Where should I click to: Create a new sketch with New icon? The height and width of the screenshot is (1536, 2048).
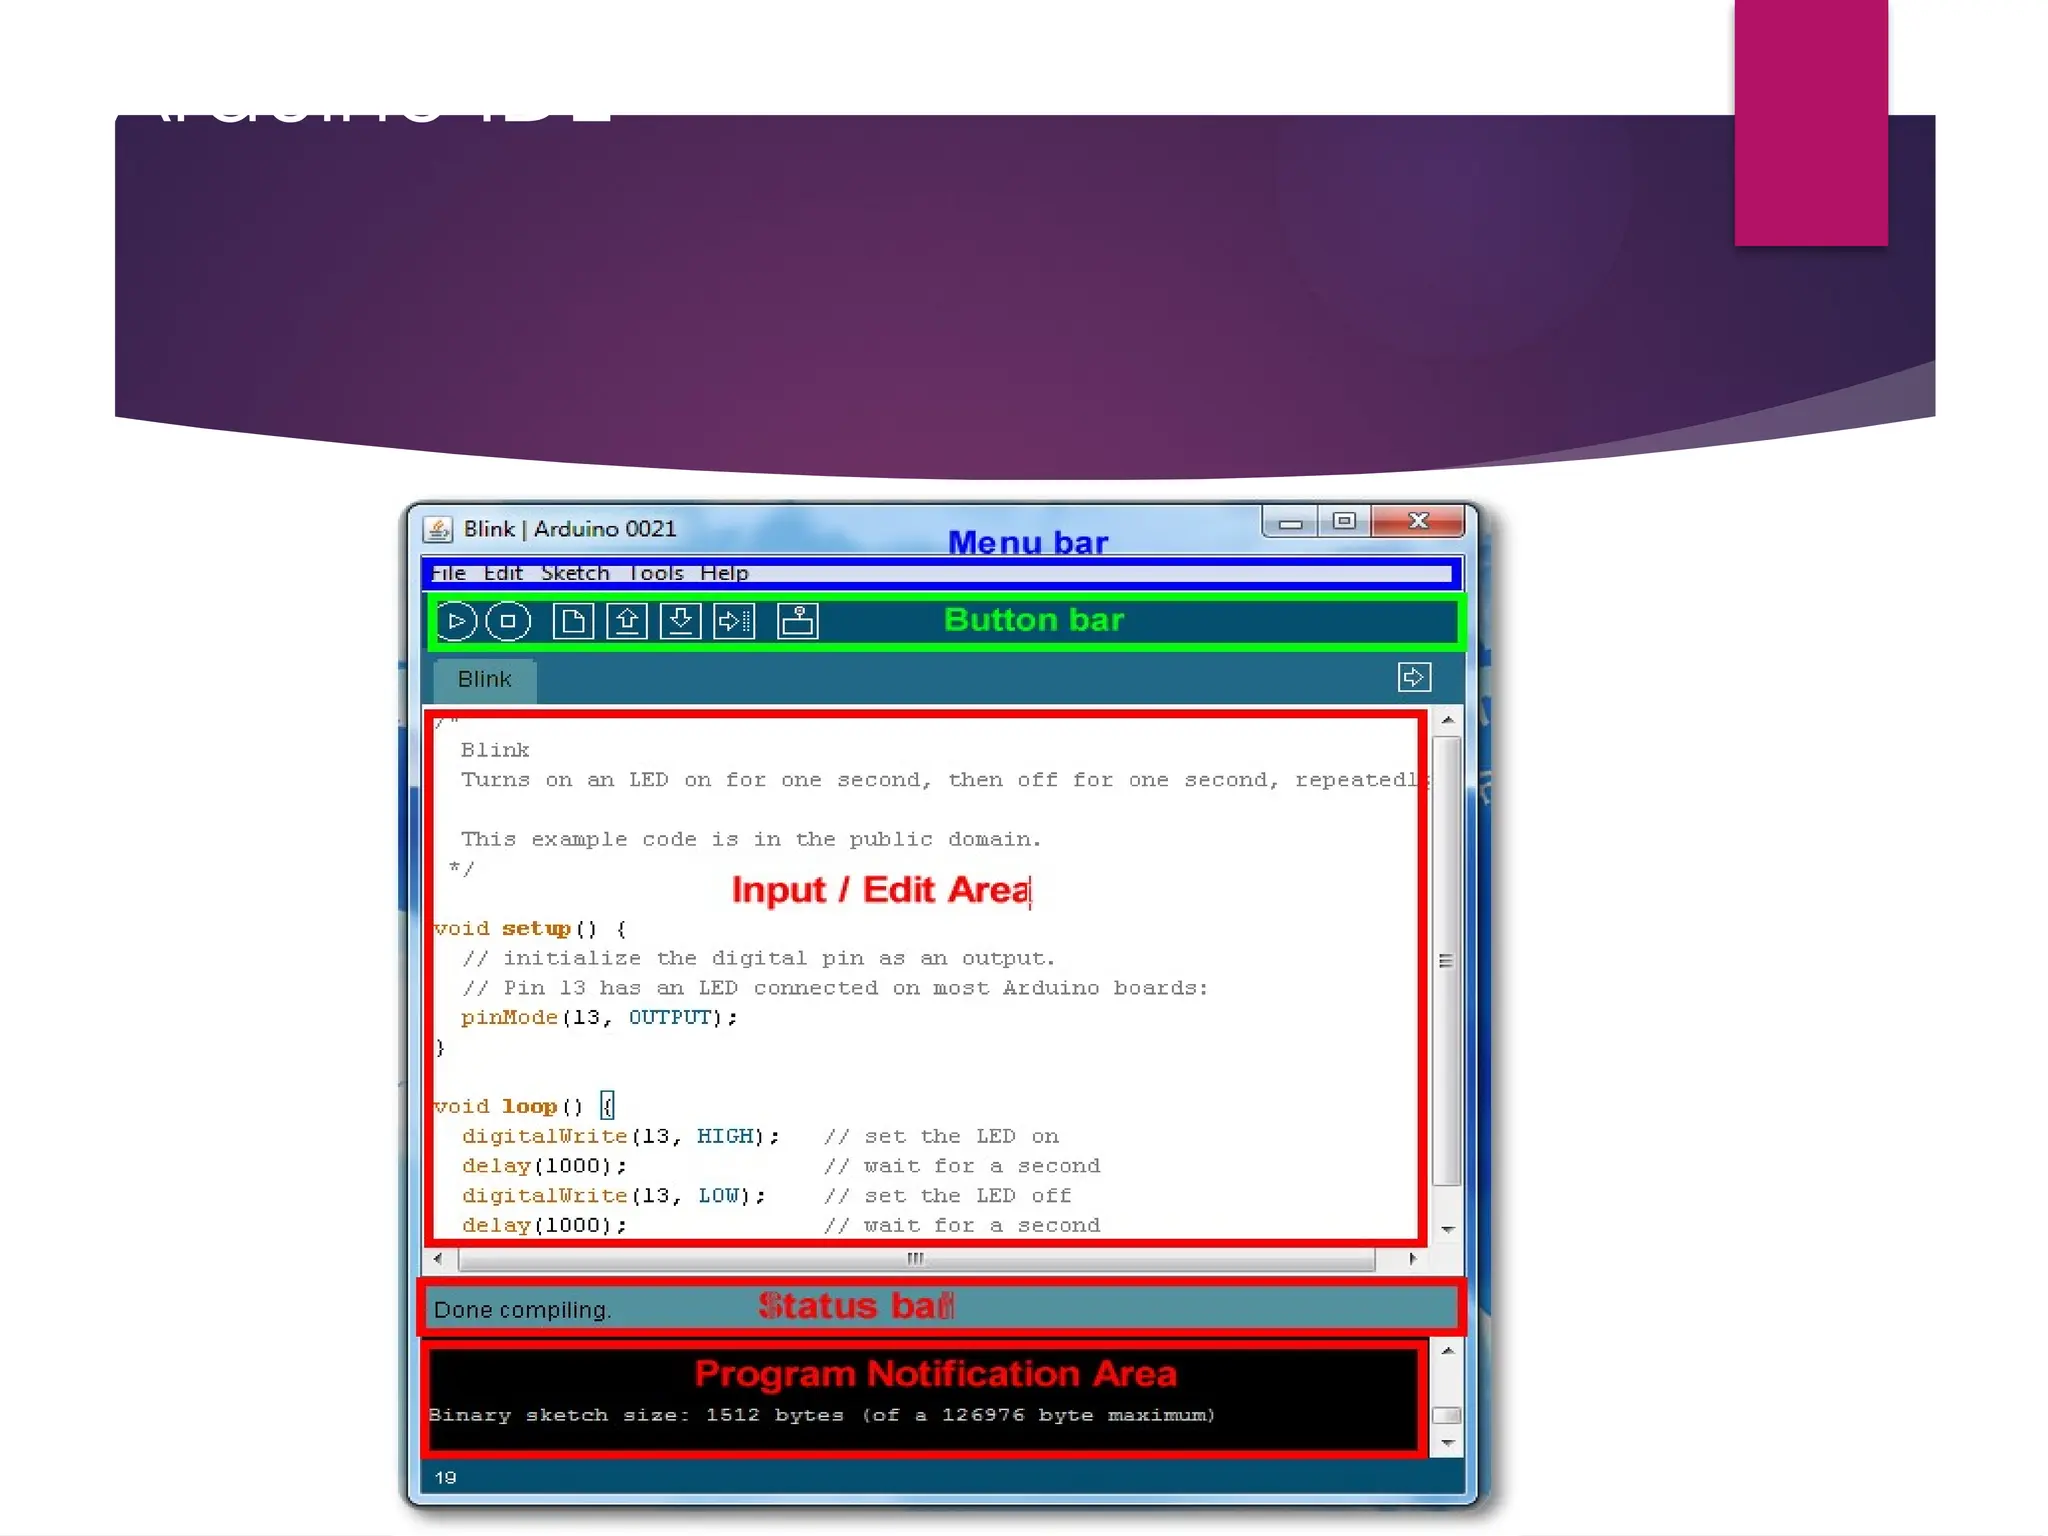(x=573, y=621)
